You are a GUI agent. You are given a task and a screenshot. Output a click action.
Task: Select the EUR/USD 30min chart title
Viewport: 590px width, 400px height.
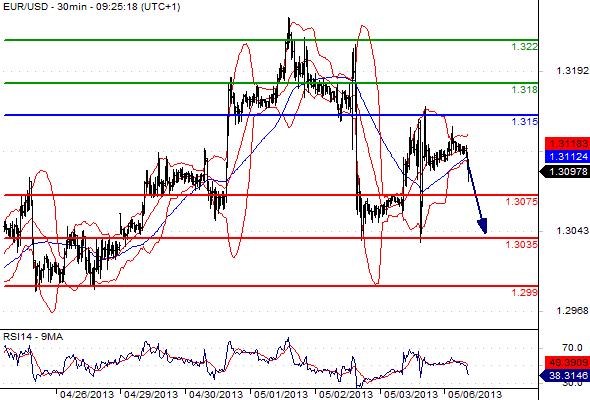coord(91,7)
